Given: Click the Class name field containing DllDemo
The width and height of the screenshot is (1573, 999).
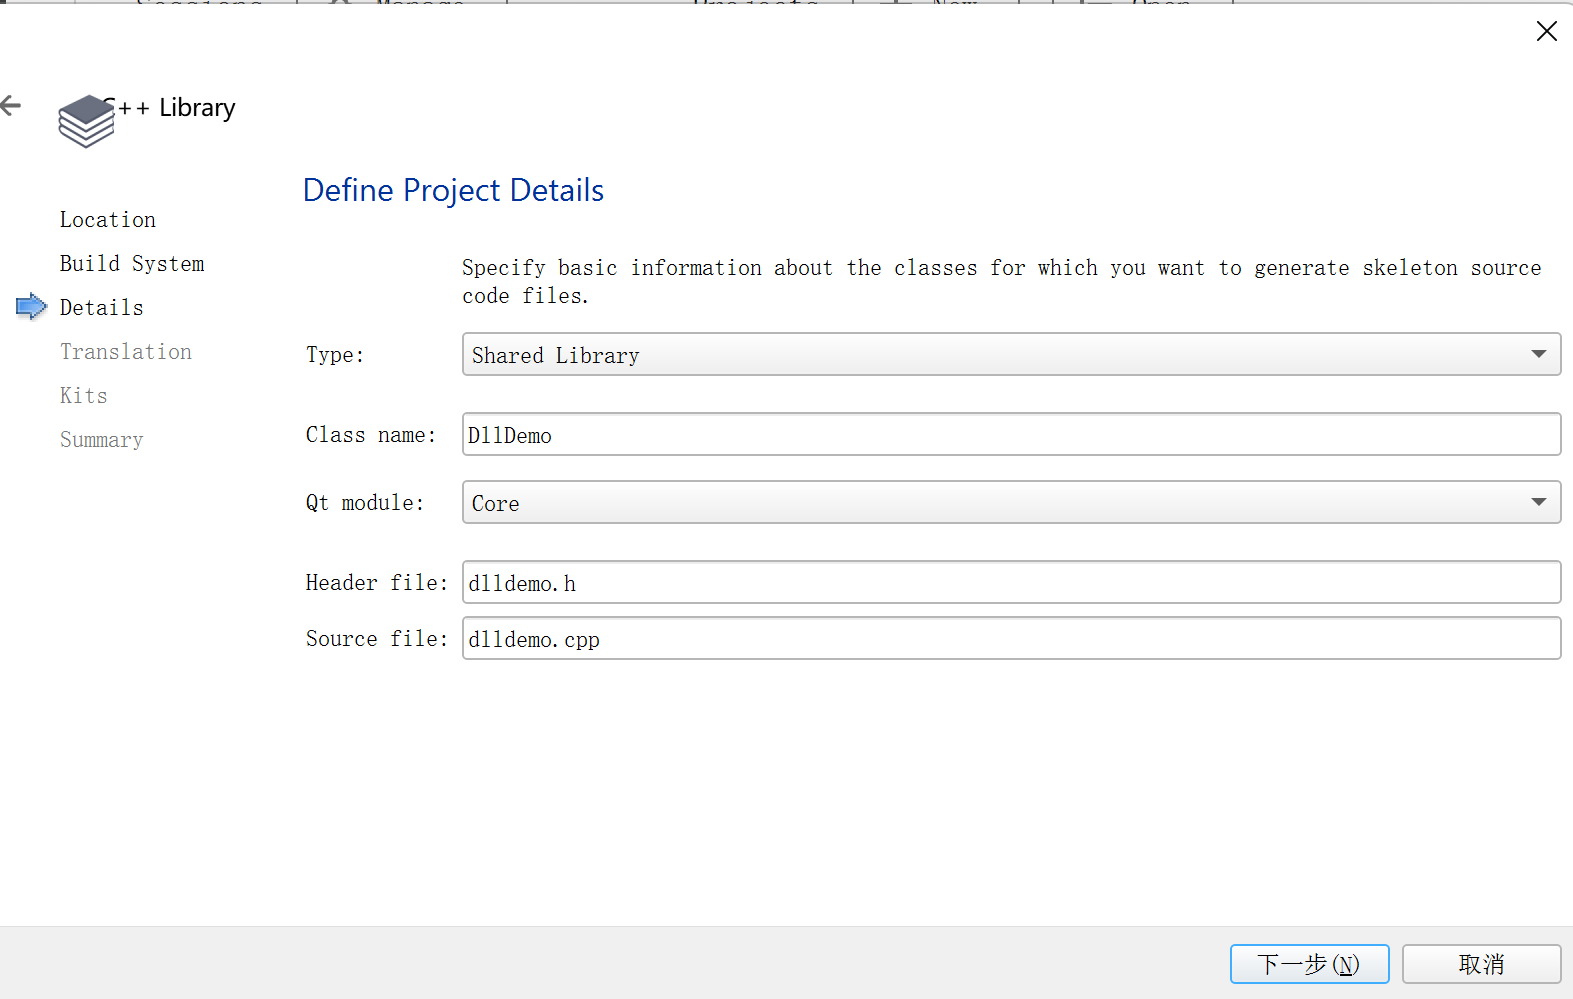Looking at the screenshot, I should coord(1011,434).
